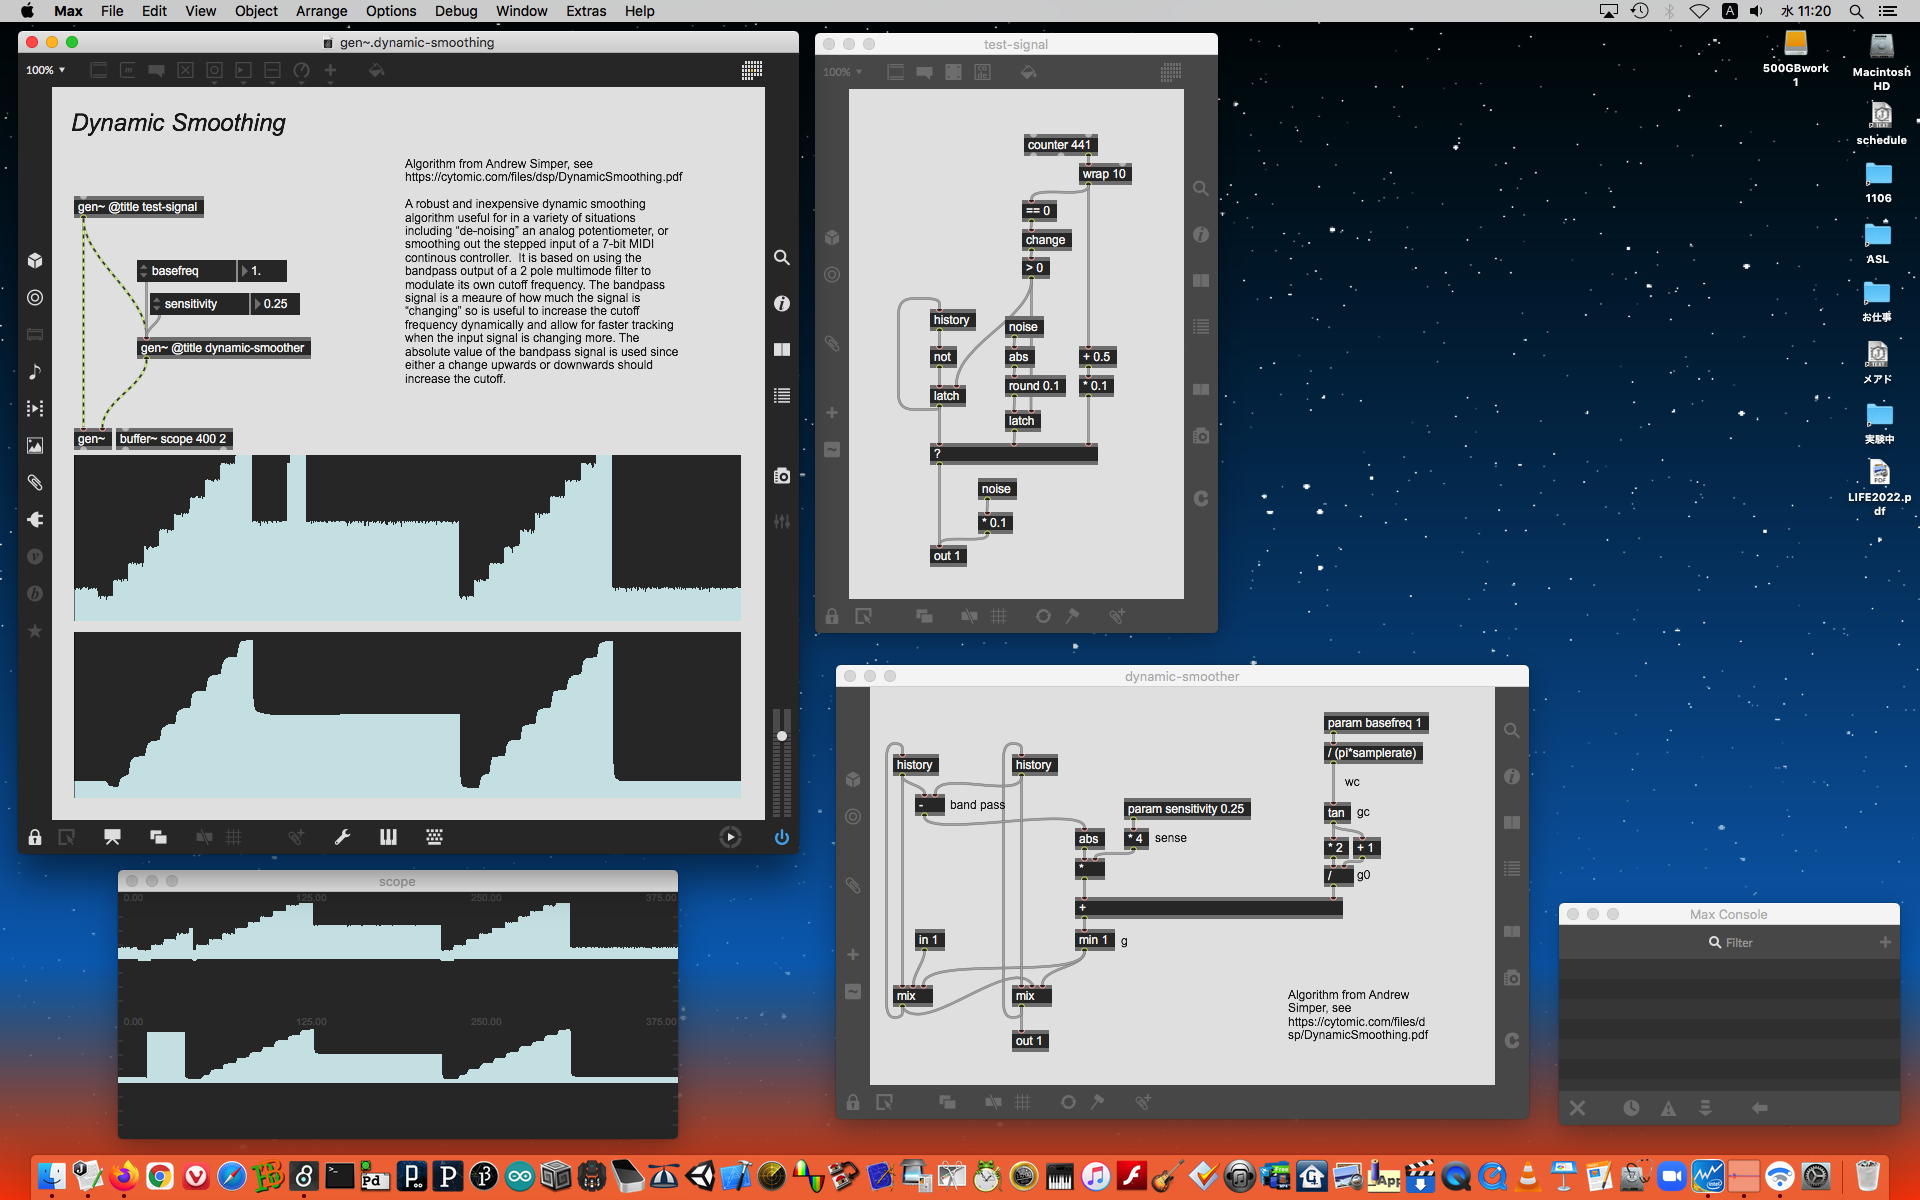This screenshot has height=1200, width=1920.
Task: Click the sensitivity attribute stepper arrows
Action: (157, 304)
